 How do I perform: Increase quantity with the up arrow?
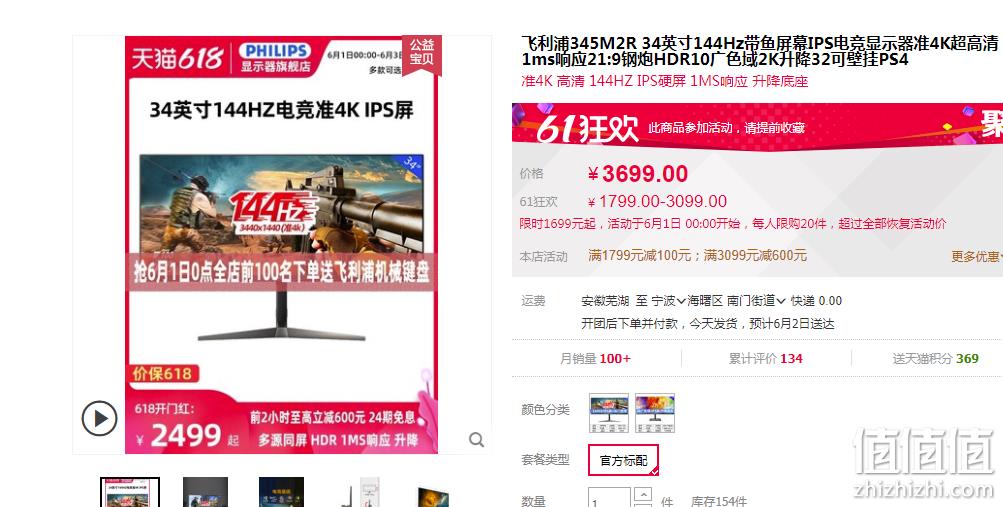[x=643, y=495]
